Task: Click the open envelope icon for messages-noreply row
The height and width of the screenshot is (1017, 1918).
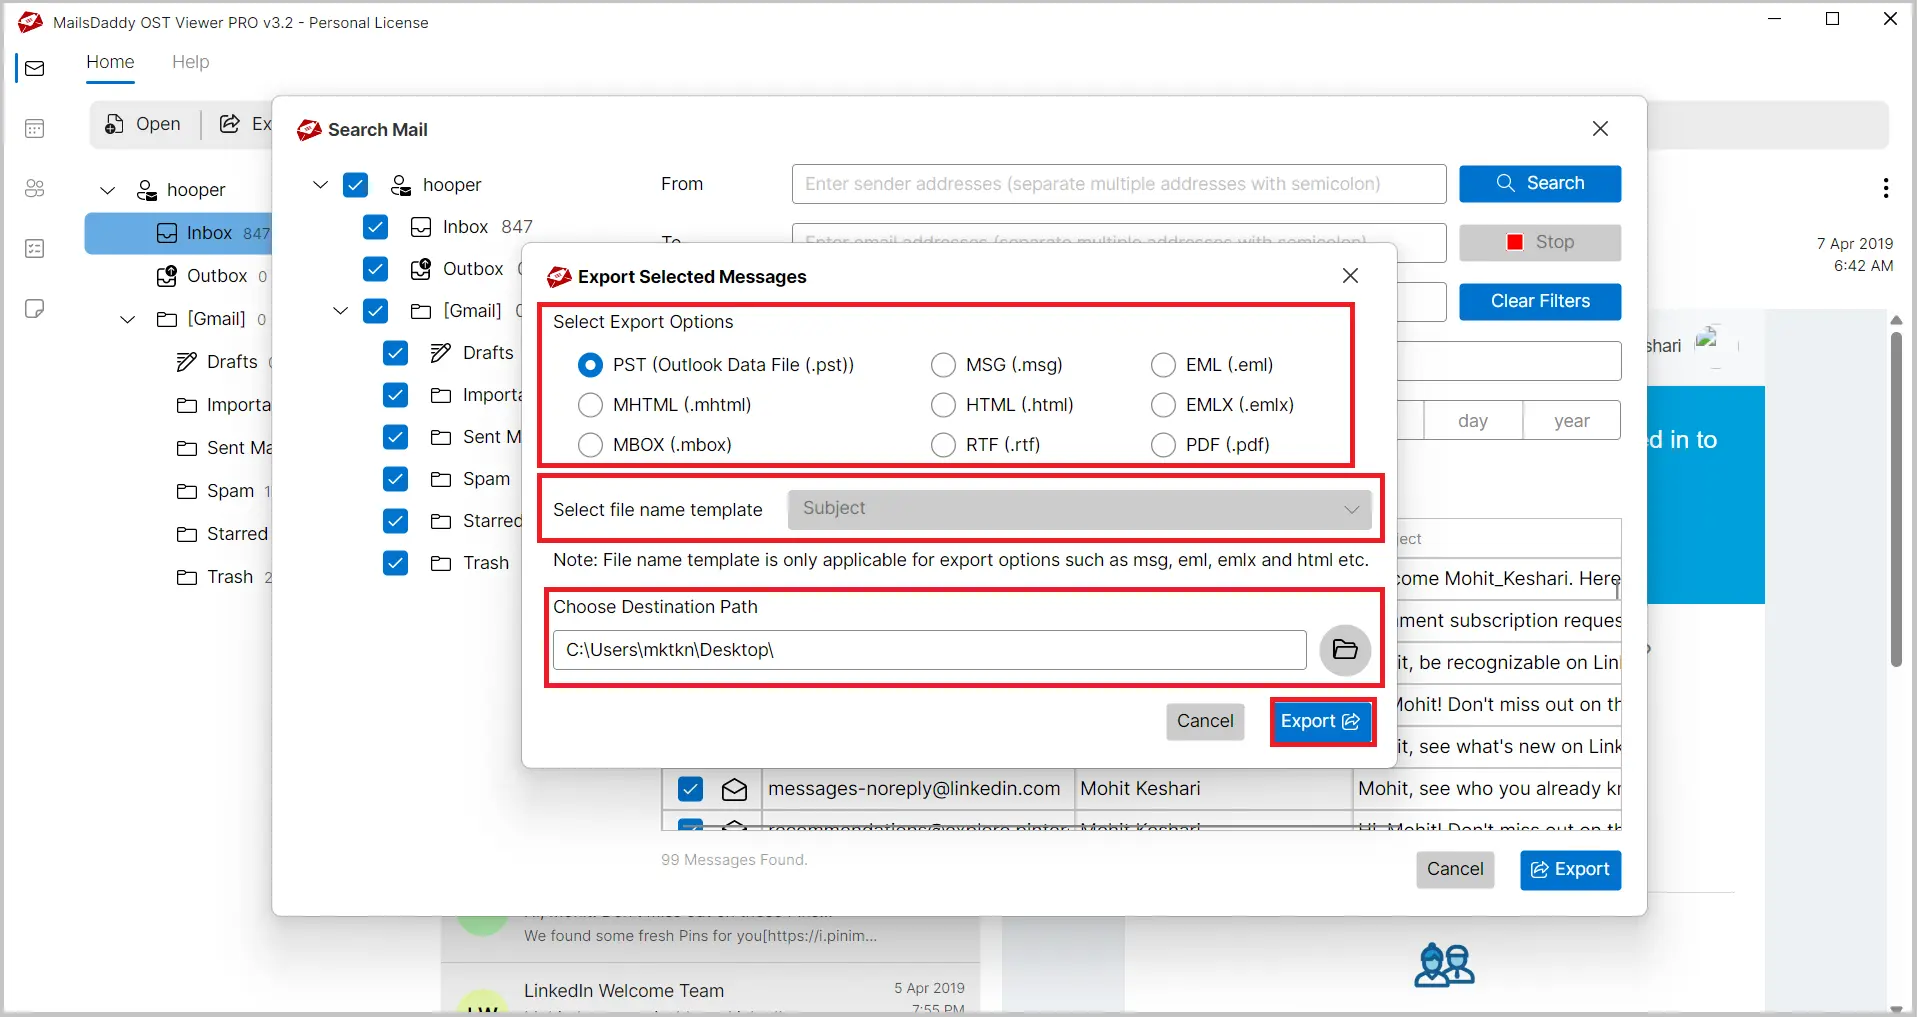Action: [735, 789]
